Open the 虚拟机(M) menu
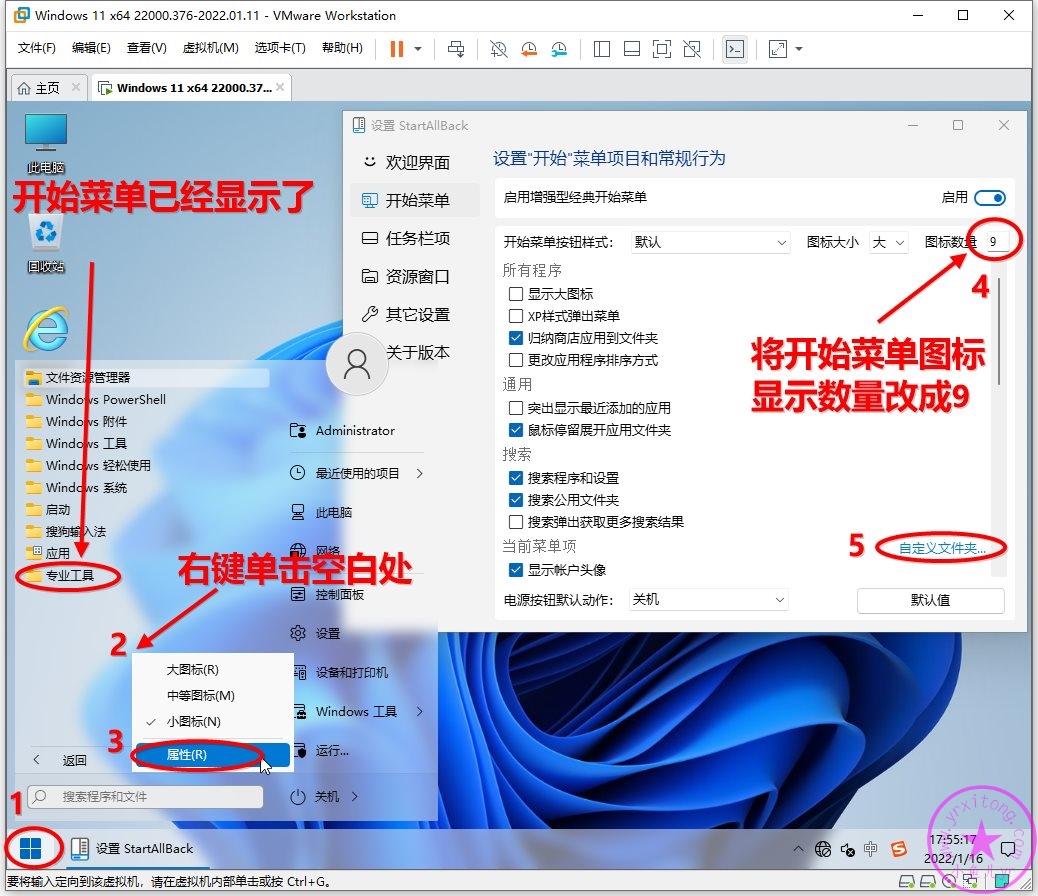 pyautogui.click(x=211, y=48)
